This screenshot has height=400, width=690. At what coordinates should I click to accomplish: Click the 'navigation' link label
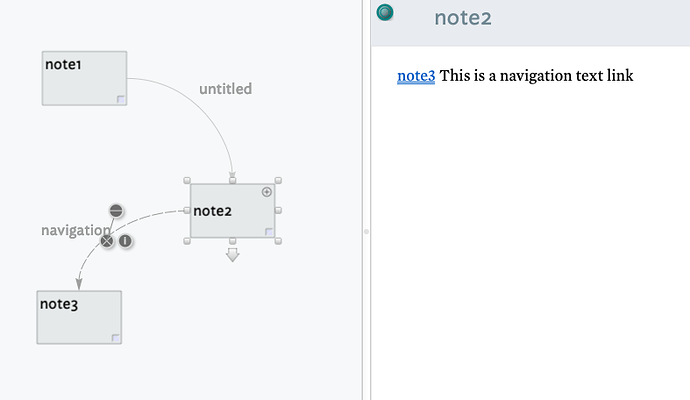[x=76, y=230]
